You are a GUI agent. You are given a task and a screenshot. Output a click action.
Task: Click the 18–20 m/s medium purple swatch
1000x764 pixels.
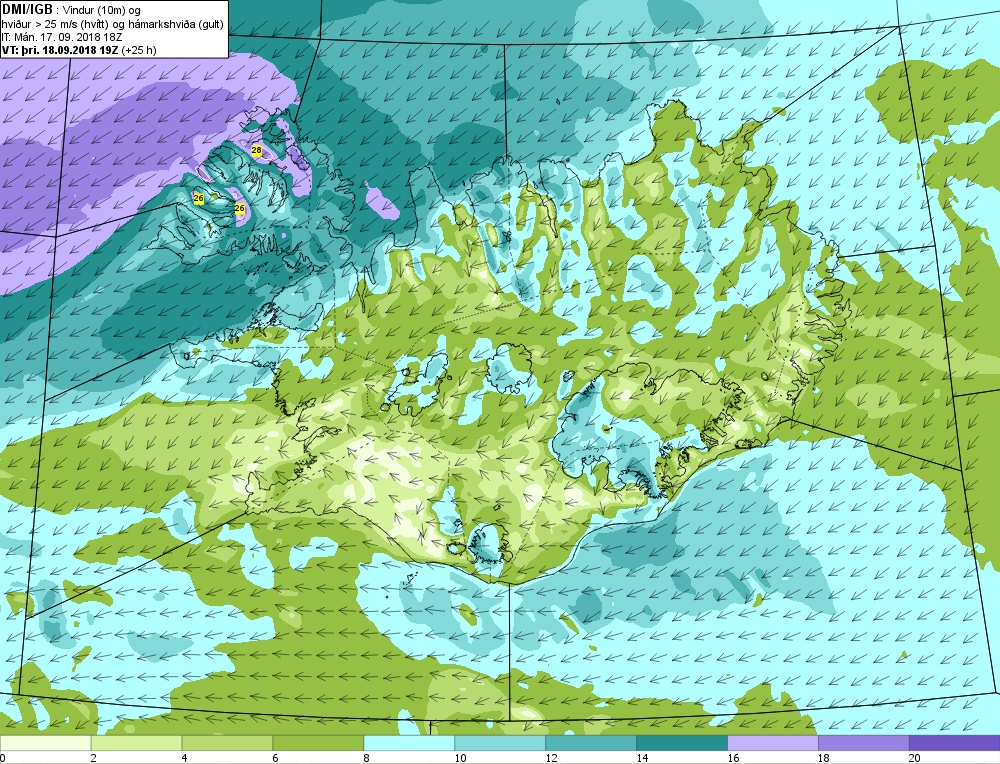[864, 743]
